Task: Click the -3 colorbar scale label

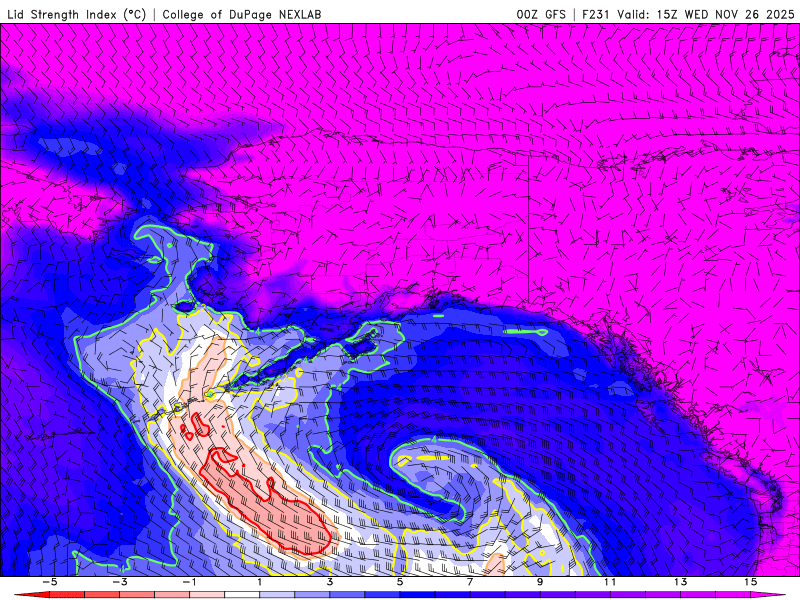Action: point(119,582)
